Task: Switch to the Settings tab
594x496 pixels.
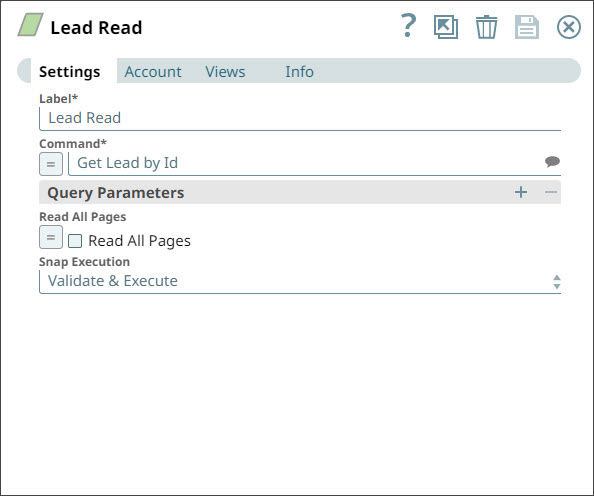Action: click(x=70, y=72)
